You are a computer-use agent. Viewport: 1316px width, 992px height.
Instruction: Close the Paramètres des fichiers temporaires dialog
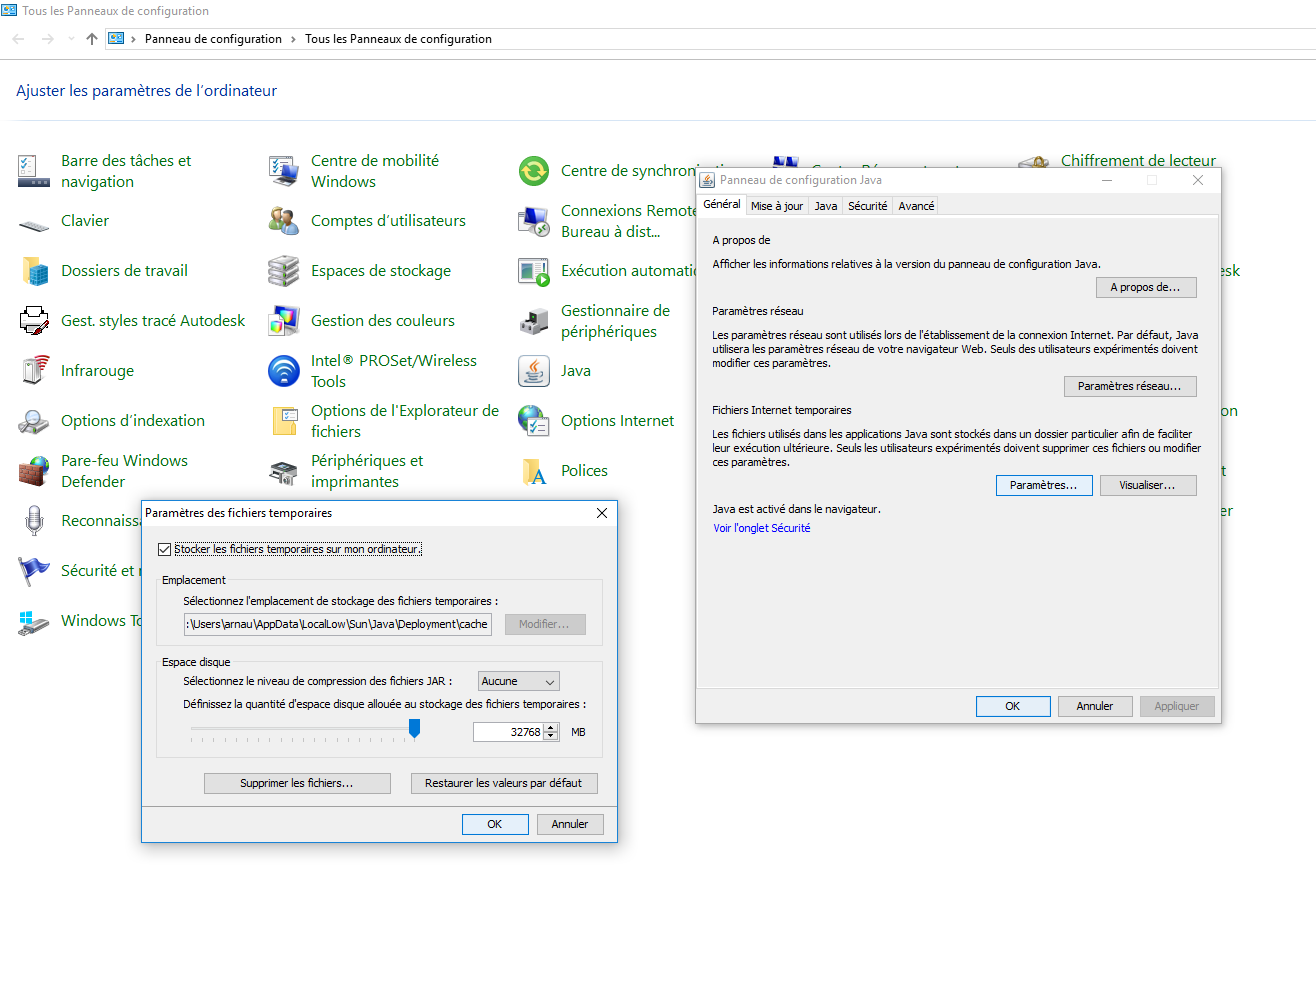[602, 513]
